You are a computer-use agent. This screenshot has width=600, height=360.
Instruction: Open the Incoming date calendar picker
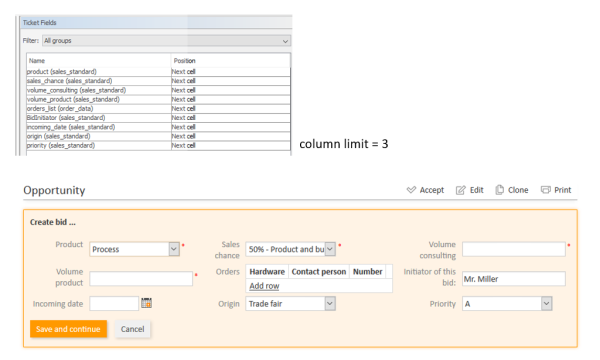pyautogui.click(x=147, y=303)
